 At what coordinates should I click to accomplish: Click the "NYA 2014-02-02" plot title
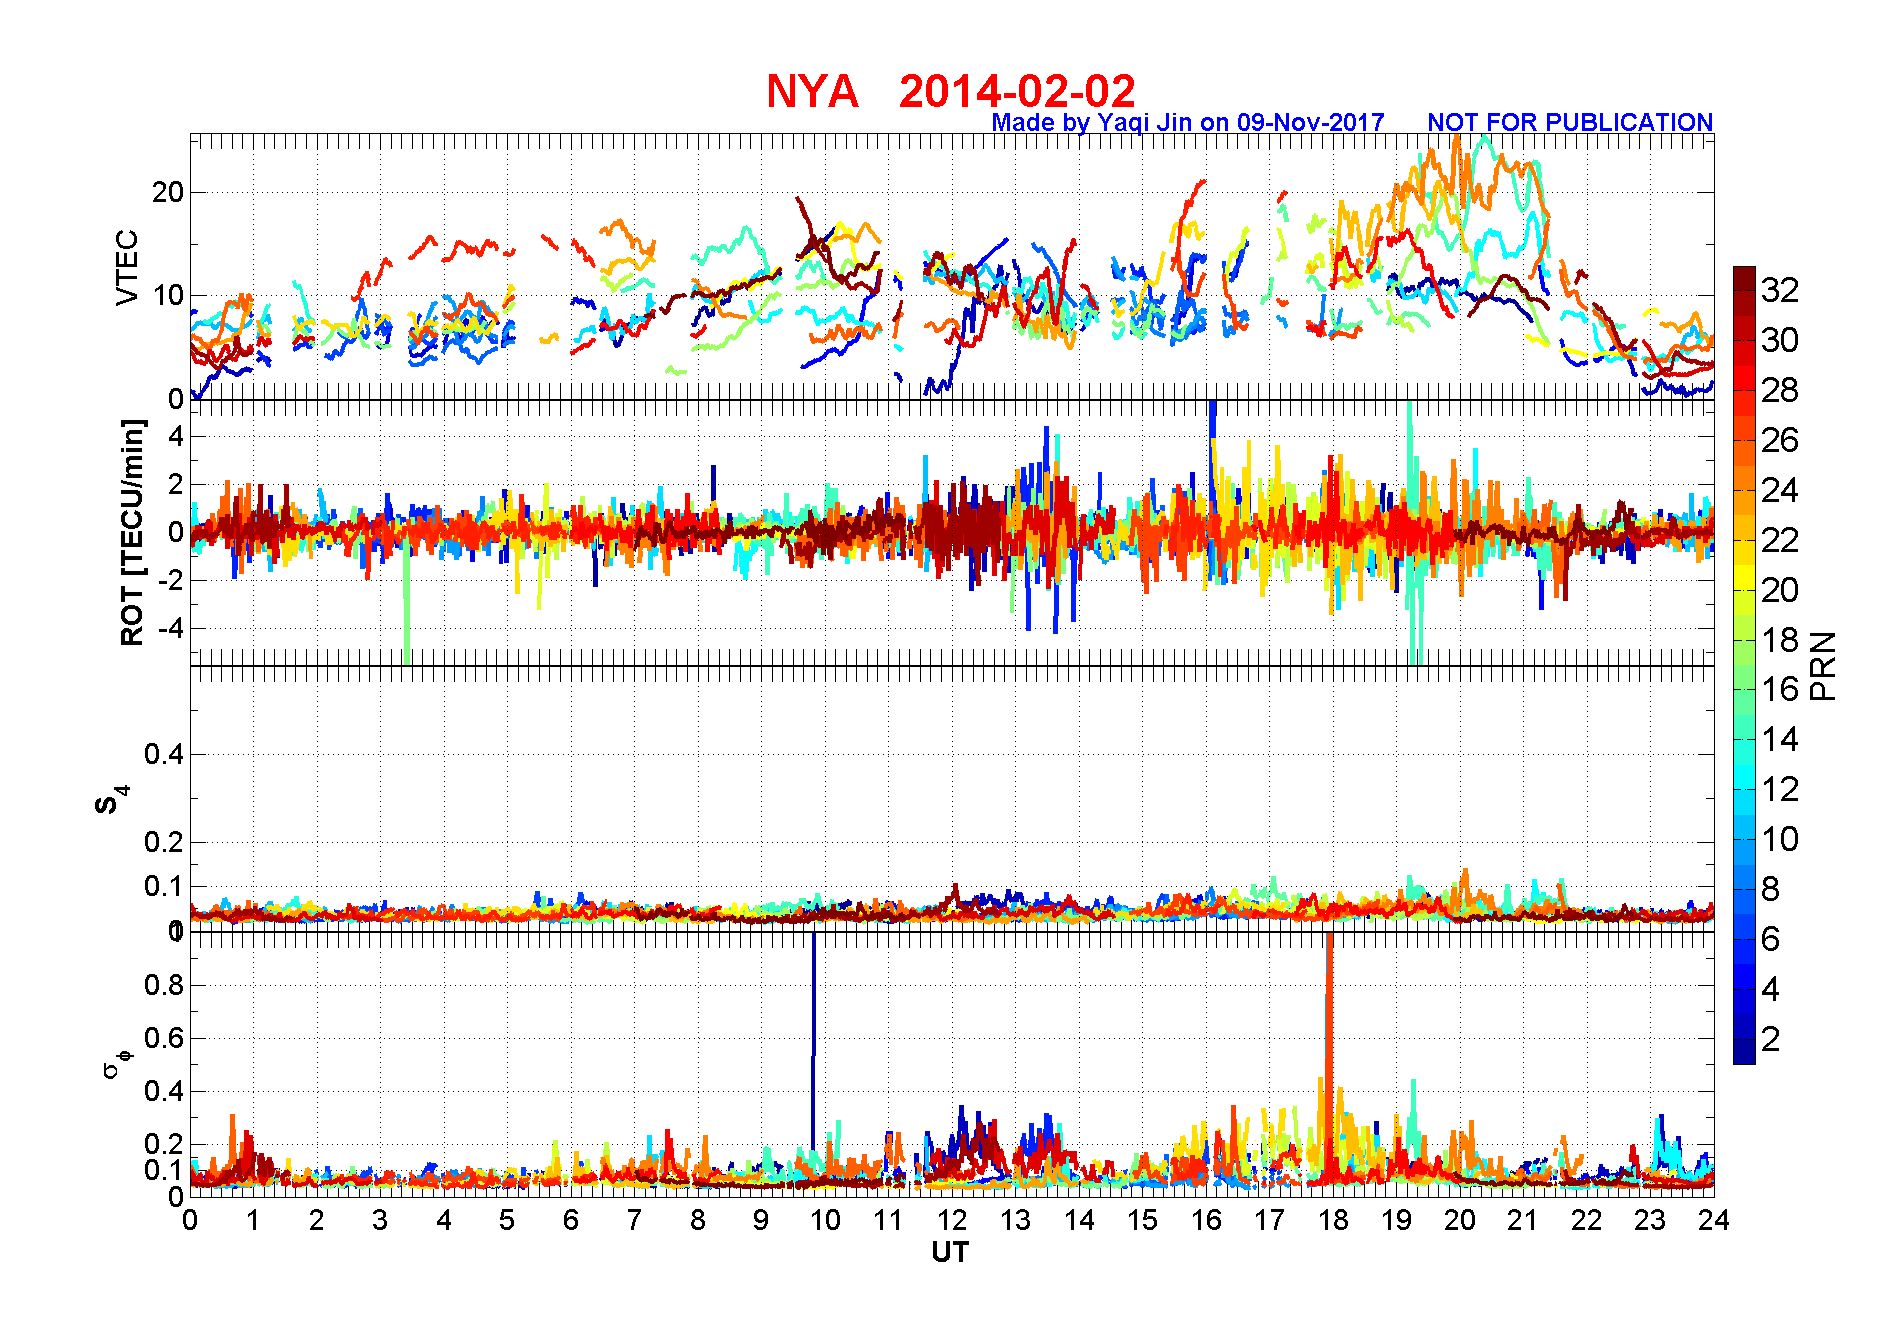(x=951, y=92)
